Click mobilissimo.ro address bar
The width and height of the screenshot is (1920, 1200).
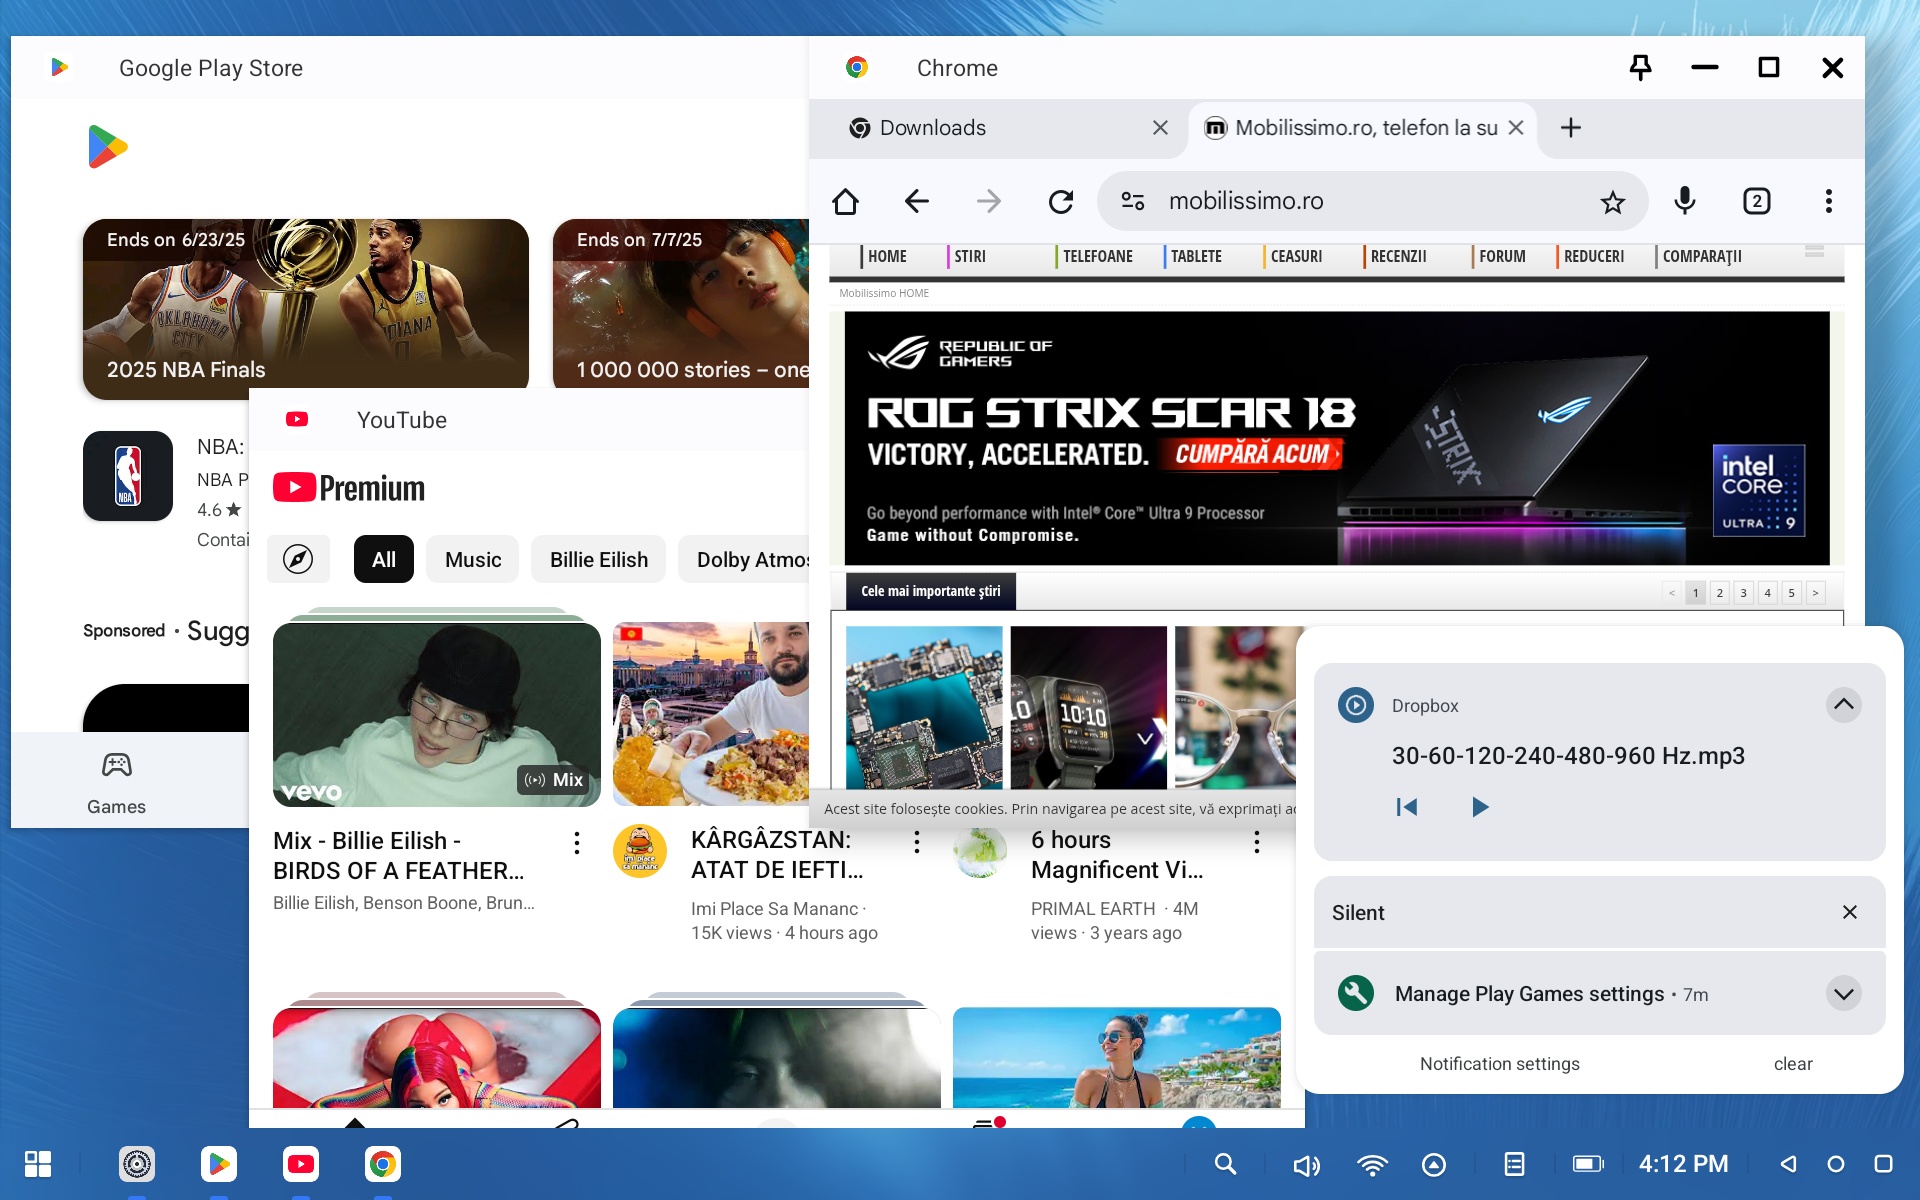tap(1372, 201)
